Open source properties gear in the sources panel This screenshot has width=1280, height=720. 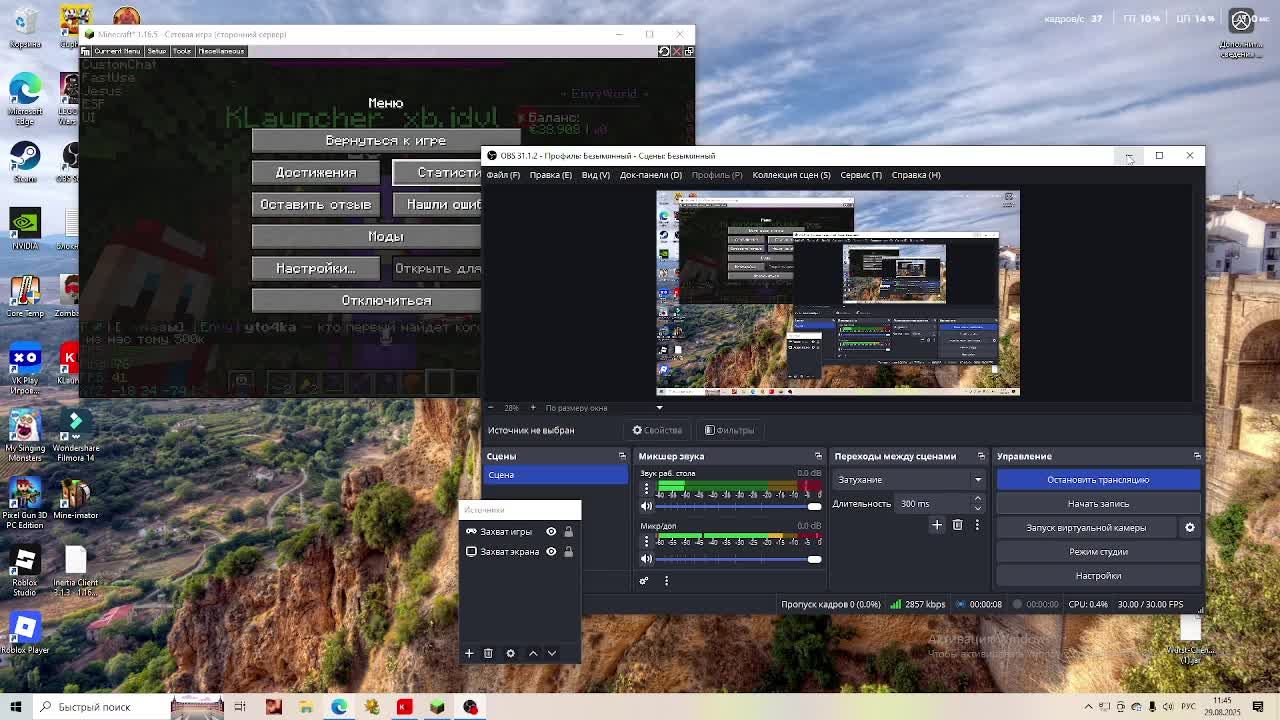coord(510,653)
